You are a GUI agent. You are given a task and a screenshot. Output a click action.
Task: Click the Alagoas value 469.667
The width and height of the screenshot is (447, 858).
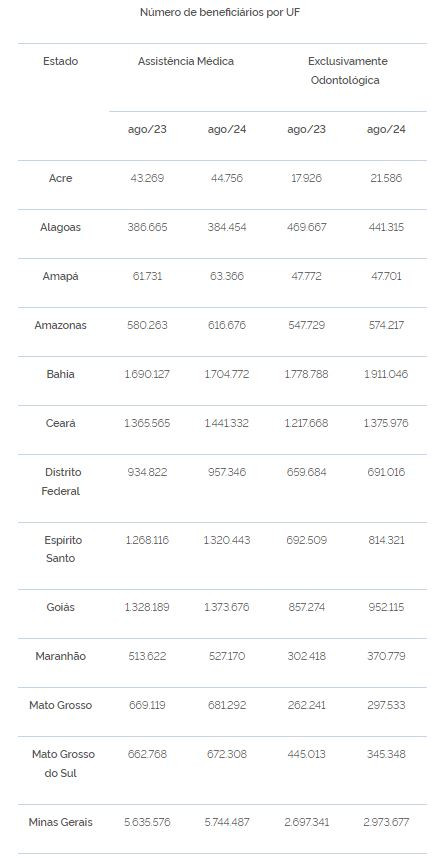(x=306, y=227)
